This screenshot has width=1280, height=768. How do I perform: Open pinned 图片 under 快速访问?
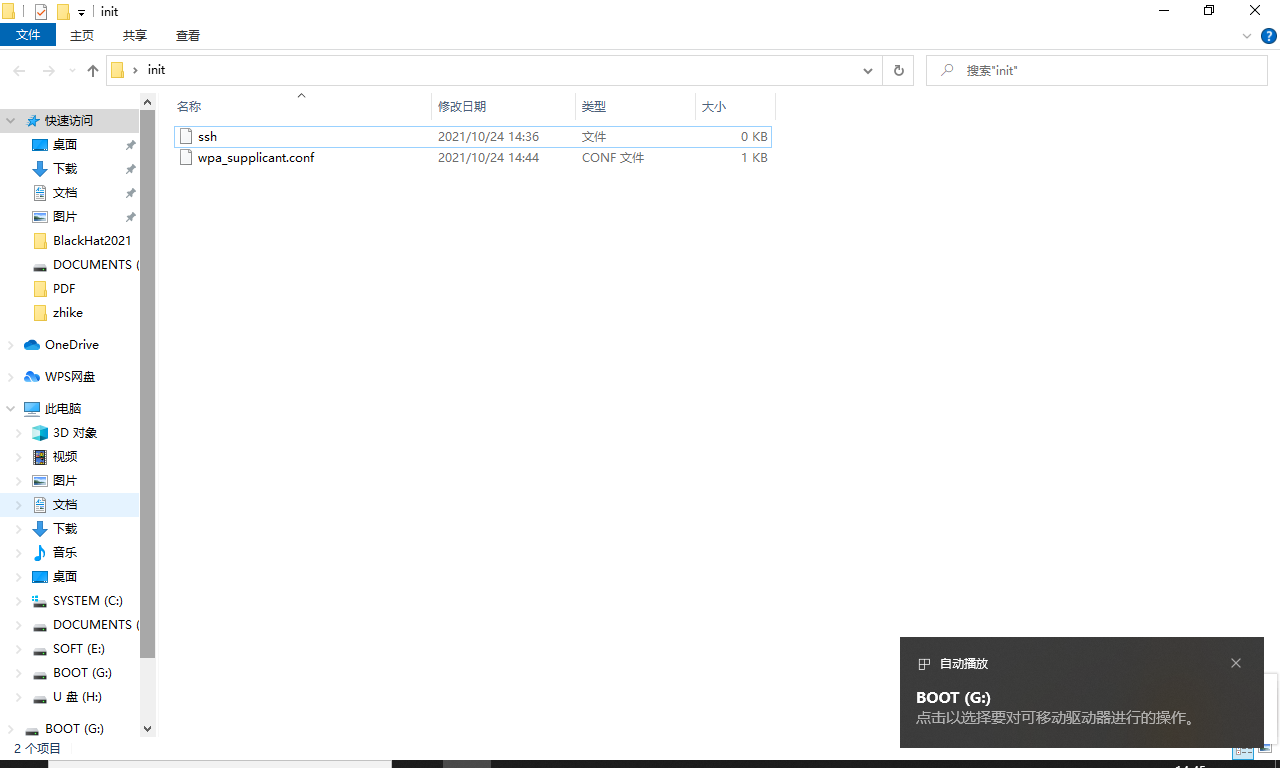point(65,217)
